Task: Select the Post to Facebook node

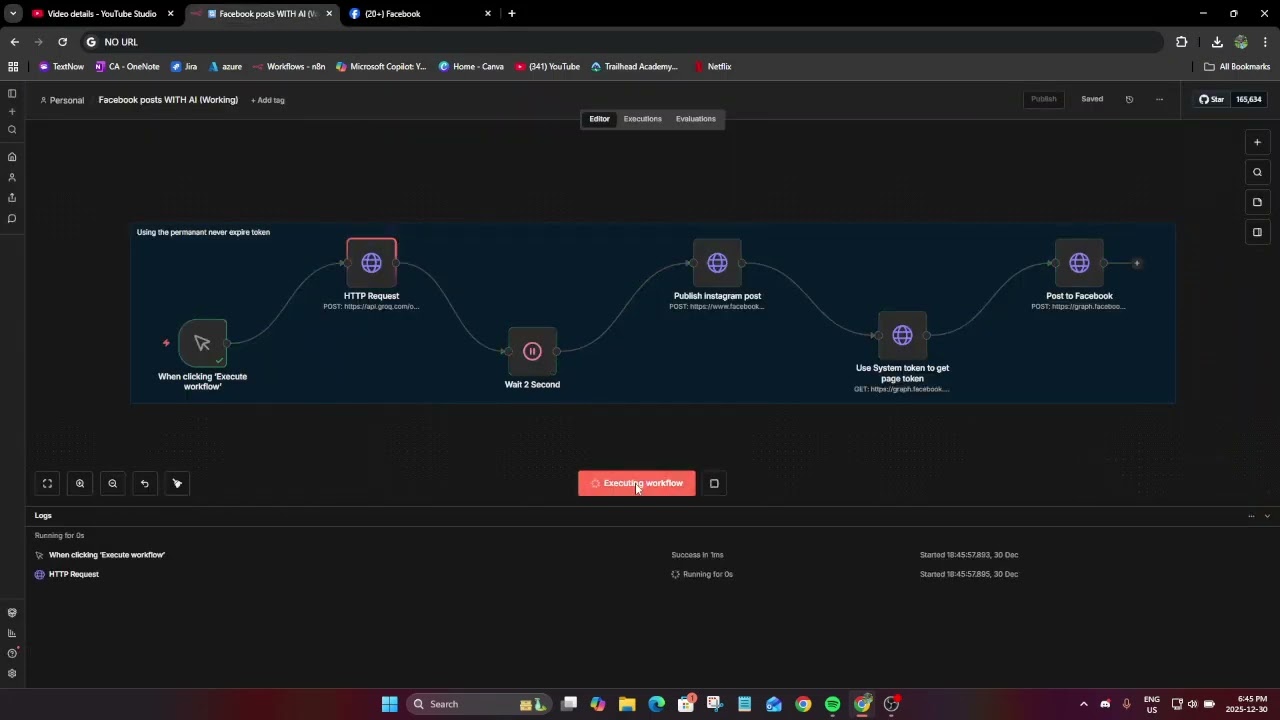Action: point(1079,263)
